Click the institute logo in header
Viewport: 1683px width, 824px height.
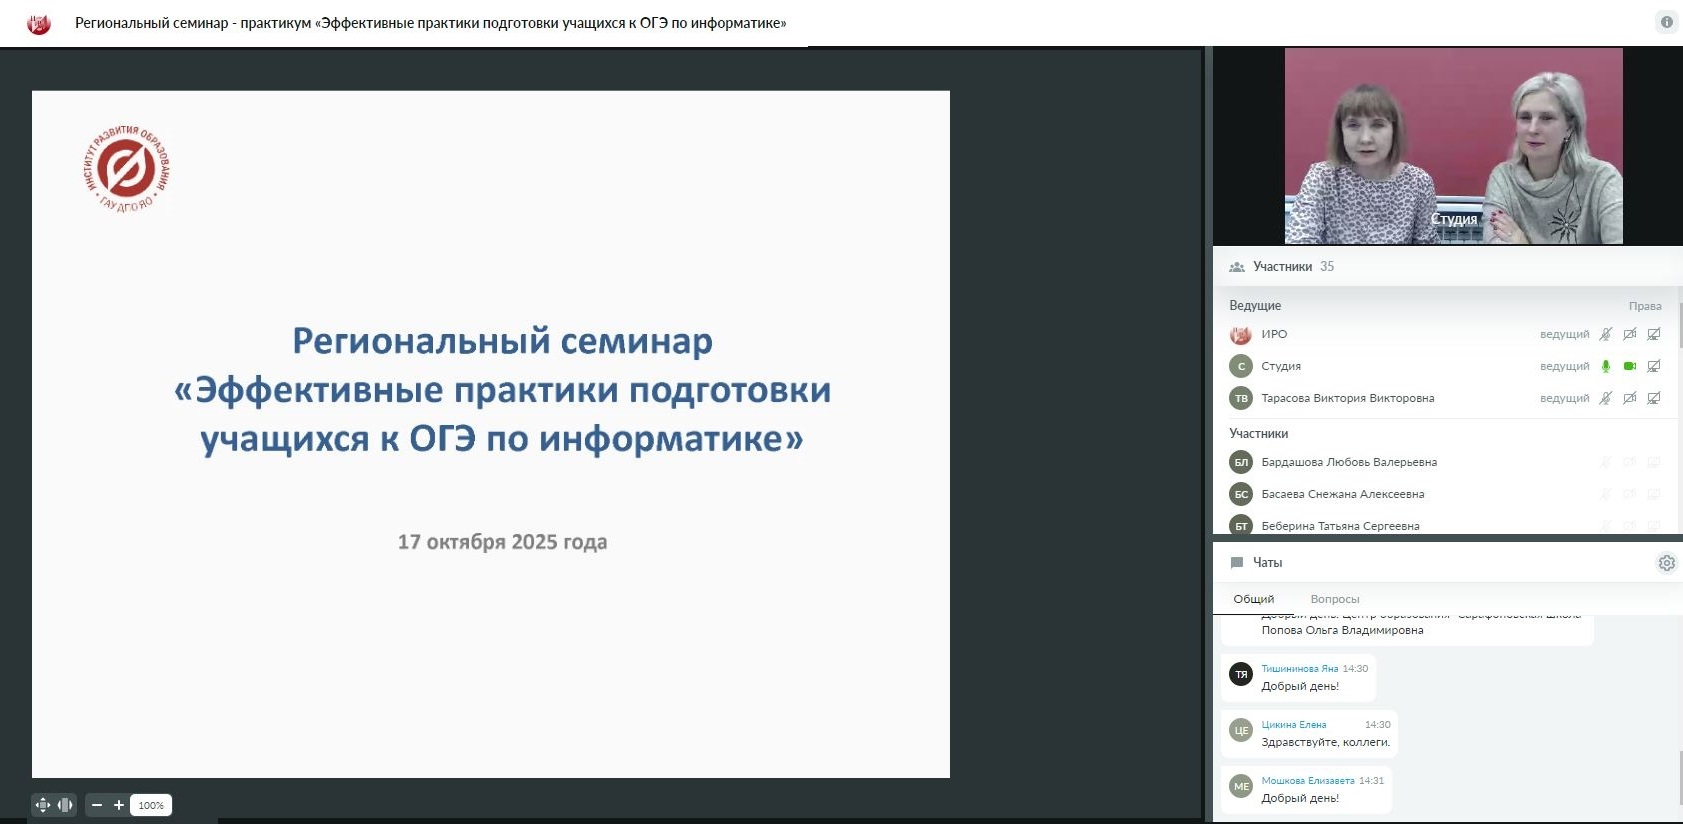pos(39,23)
